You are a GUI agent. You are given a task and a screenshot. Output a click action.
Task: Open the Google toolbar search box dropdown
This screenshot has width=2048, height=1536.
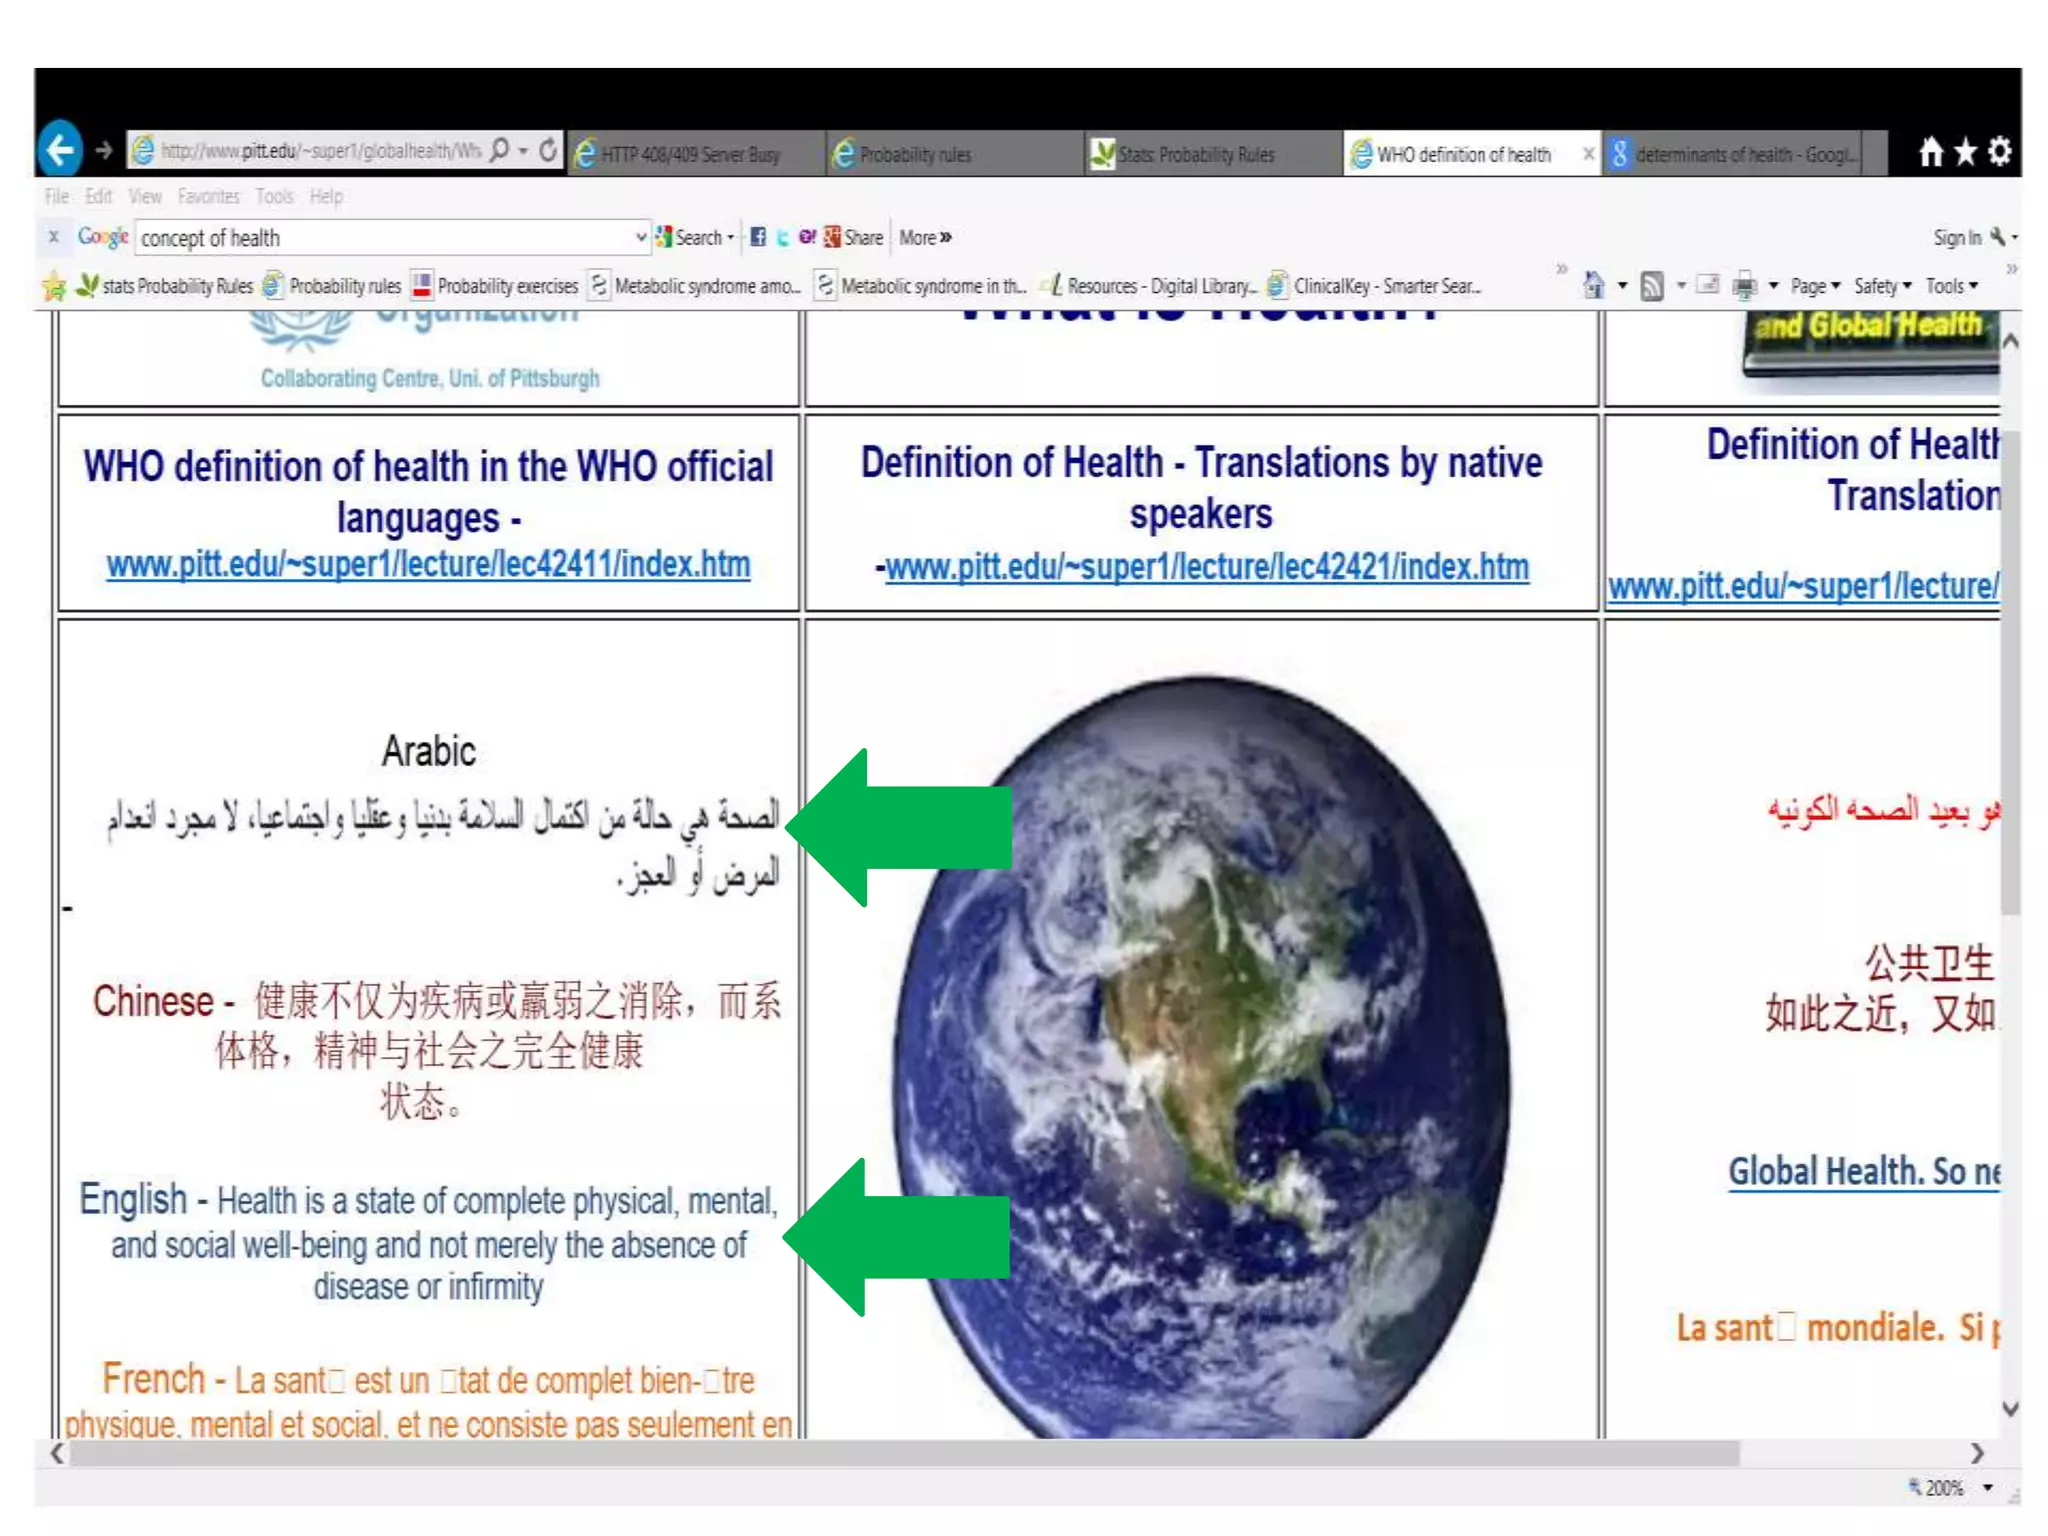tap(641, 237)
